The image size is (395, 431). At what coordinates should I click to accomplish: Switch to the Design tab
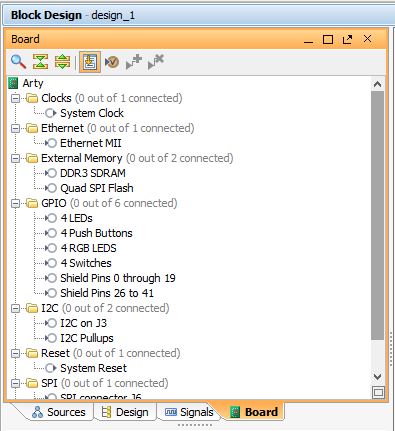point(125,412)
